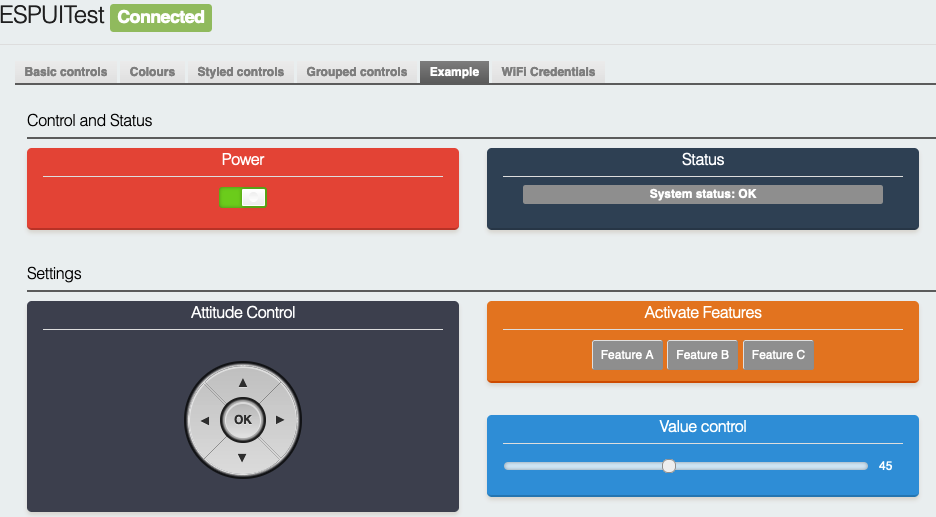
Task: Activate Feature B
Action: pos(702,355)
